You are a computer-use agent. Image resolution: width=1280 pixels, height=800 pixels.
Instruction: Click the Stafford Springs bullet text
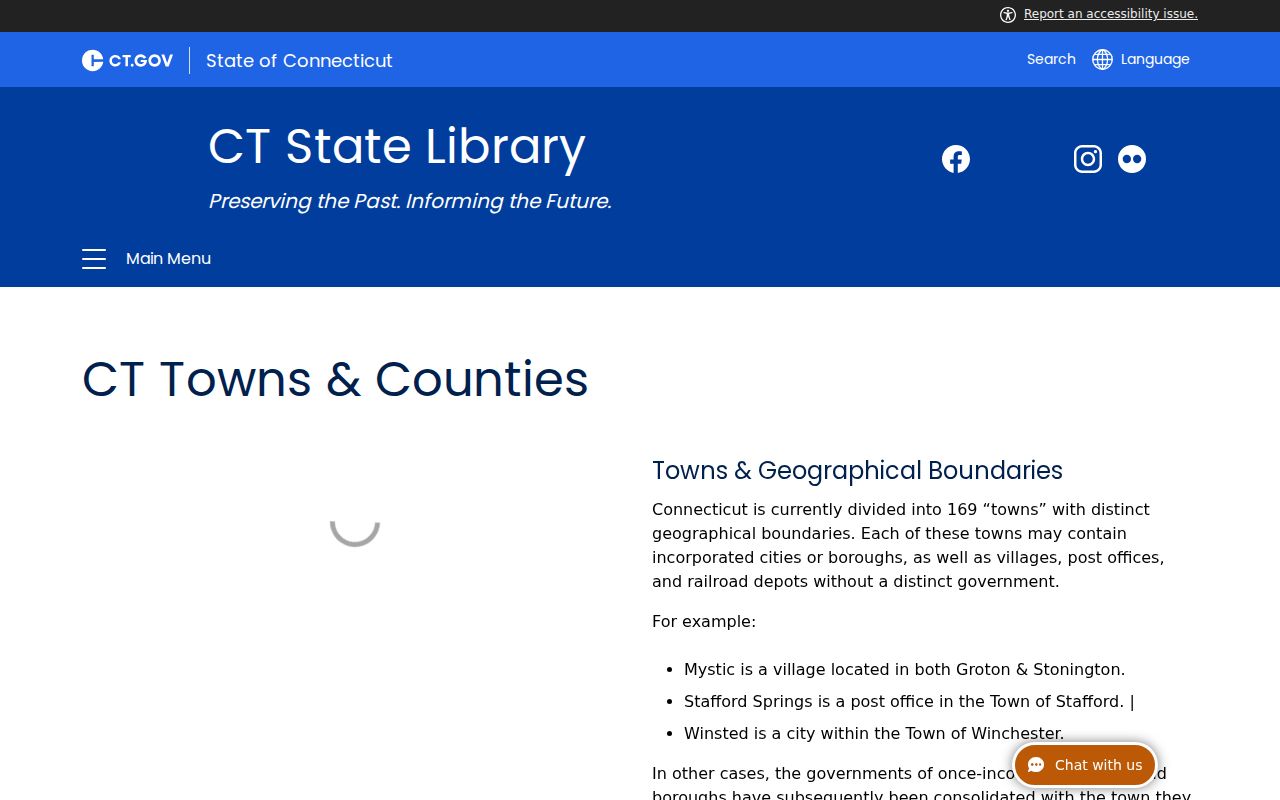tap(909, 701)
